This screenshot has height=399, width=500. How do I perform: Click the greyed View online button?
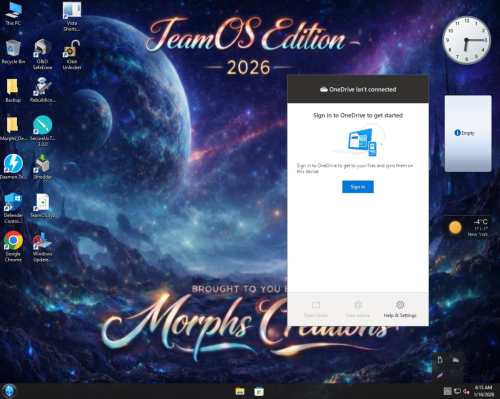coord(358,309)
